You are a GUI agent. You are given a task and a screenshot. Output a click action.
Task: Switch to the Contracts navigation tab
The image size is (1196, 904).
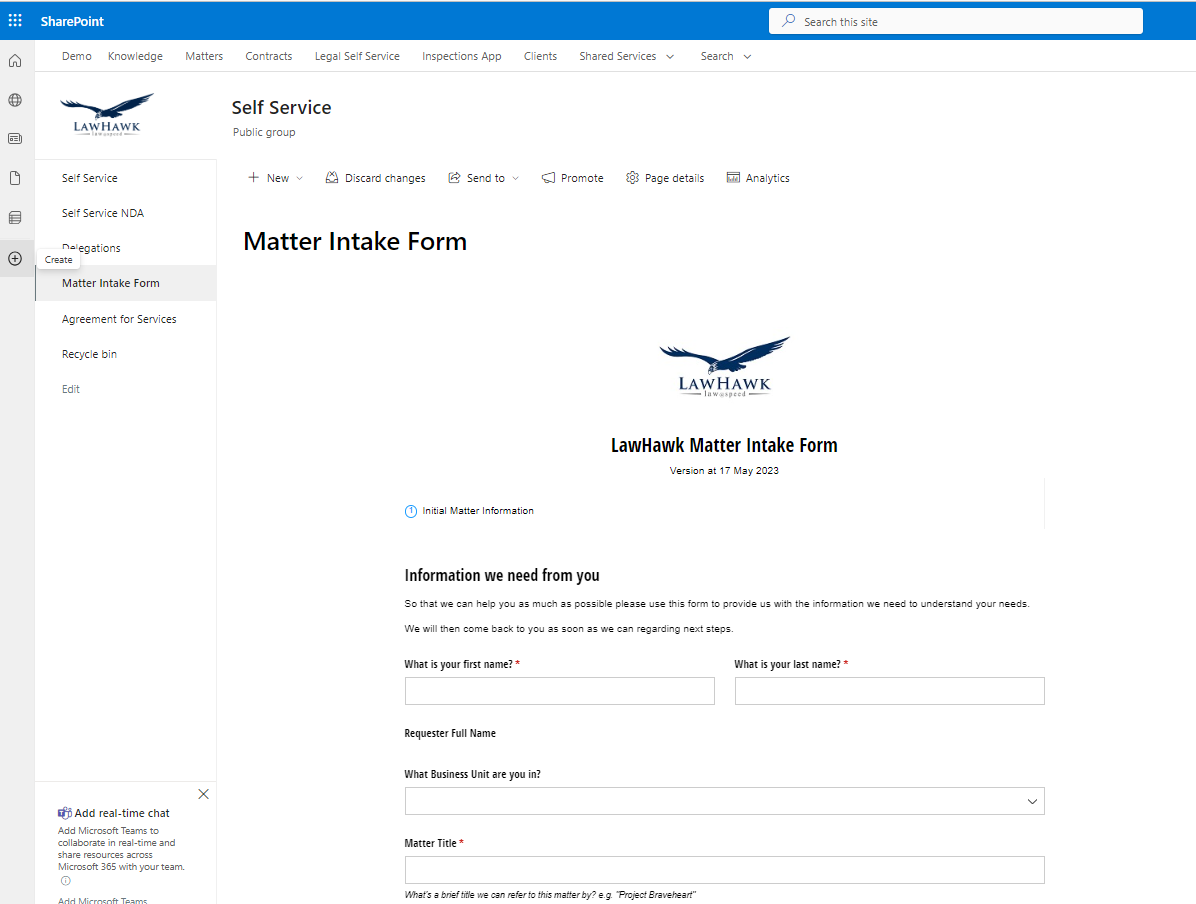[268, 56]
